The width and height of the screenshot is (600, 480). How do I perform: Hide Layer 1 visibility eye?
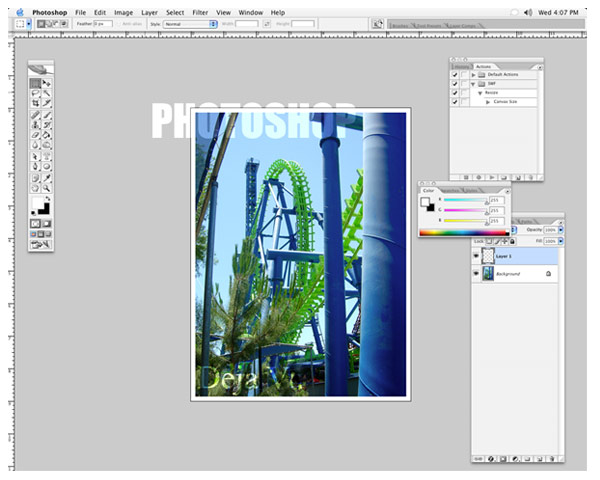(x=476, y=256)
